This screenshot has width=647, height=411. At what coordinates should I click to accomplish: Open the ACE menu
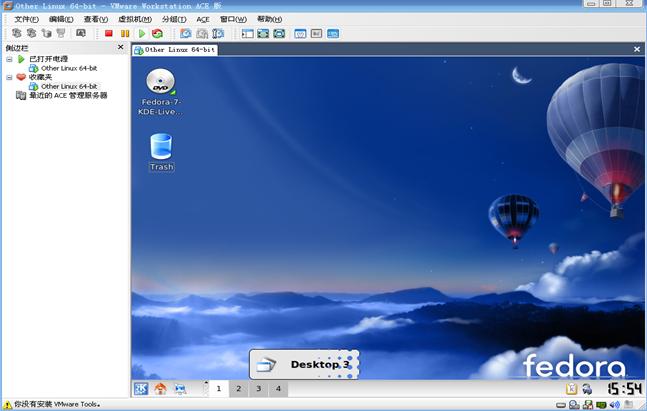(x=203, y=19)
